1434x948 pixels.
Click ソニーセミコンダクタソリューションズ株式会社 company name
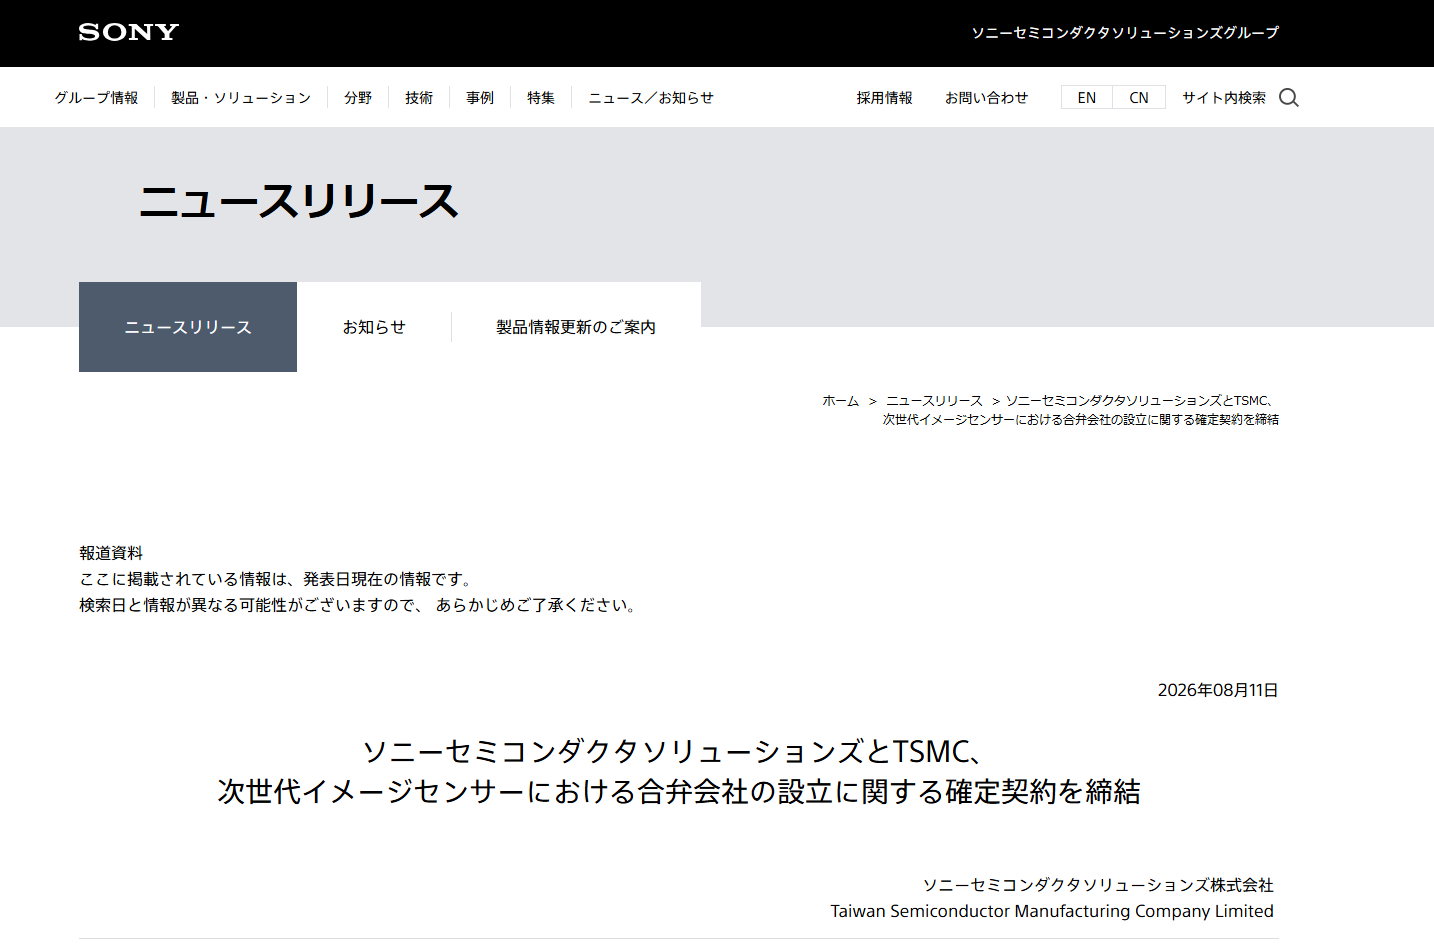[1098, 885]
